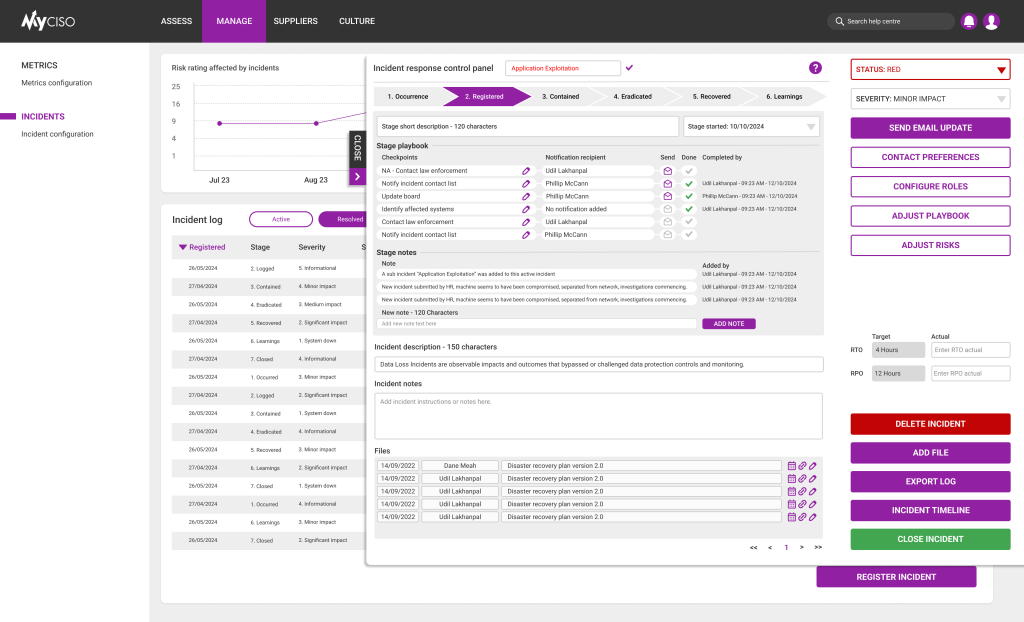Edit the 'Update board' checkpoint with the pencil icon
Image resolution: width=1024 pixels, height=622 pixels.
point(527,195)
